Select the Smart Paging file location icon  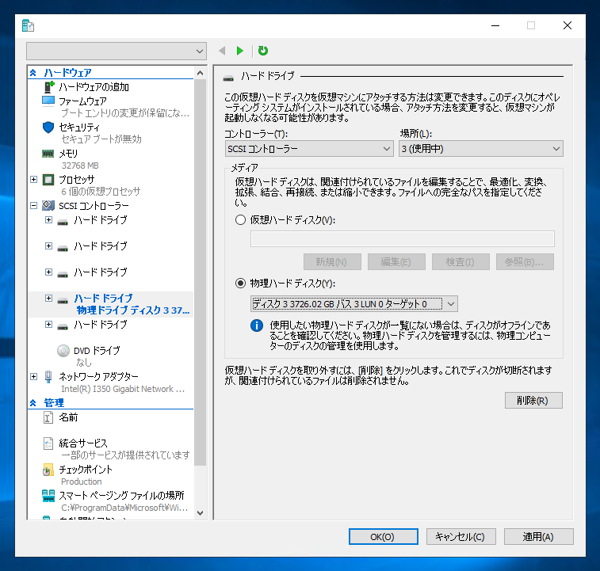point(48,496)
